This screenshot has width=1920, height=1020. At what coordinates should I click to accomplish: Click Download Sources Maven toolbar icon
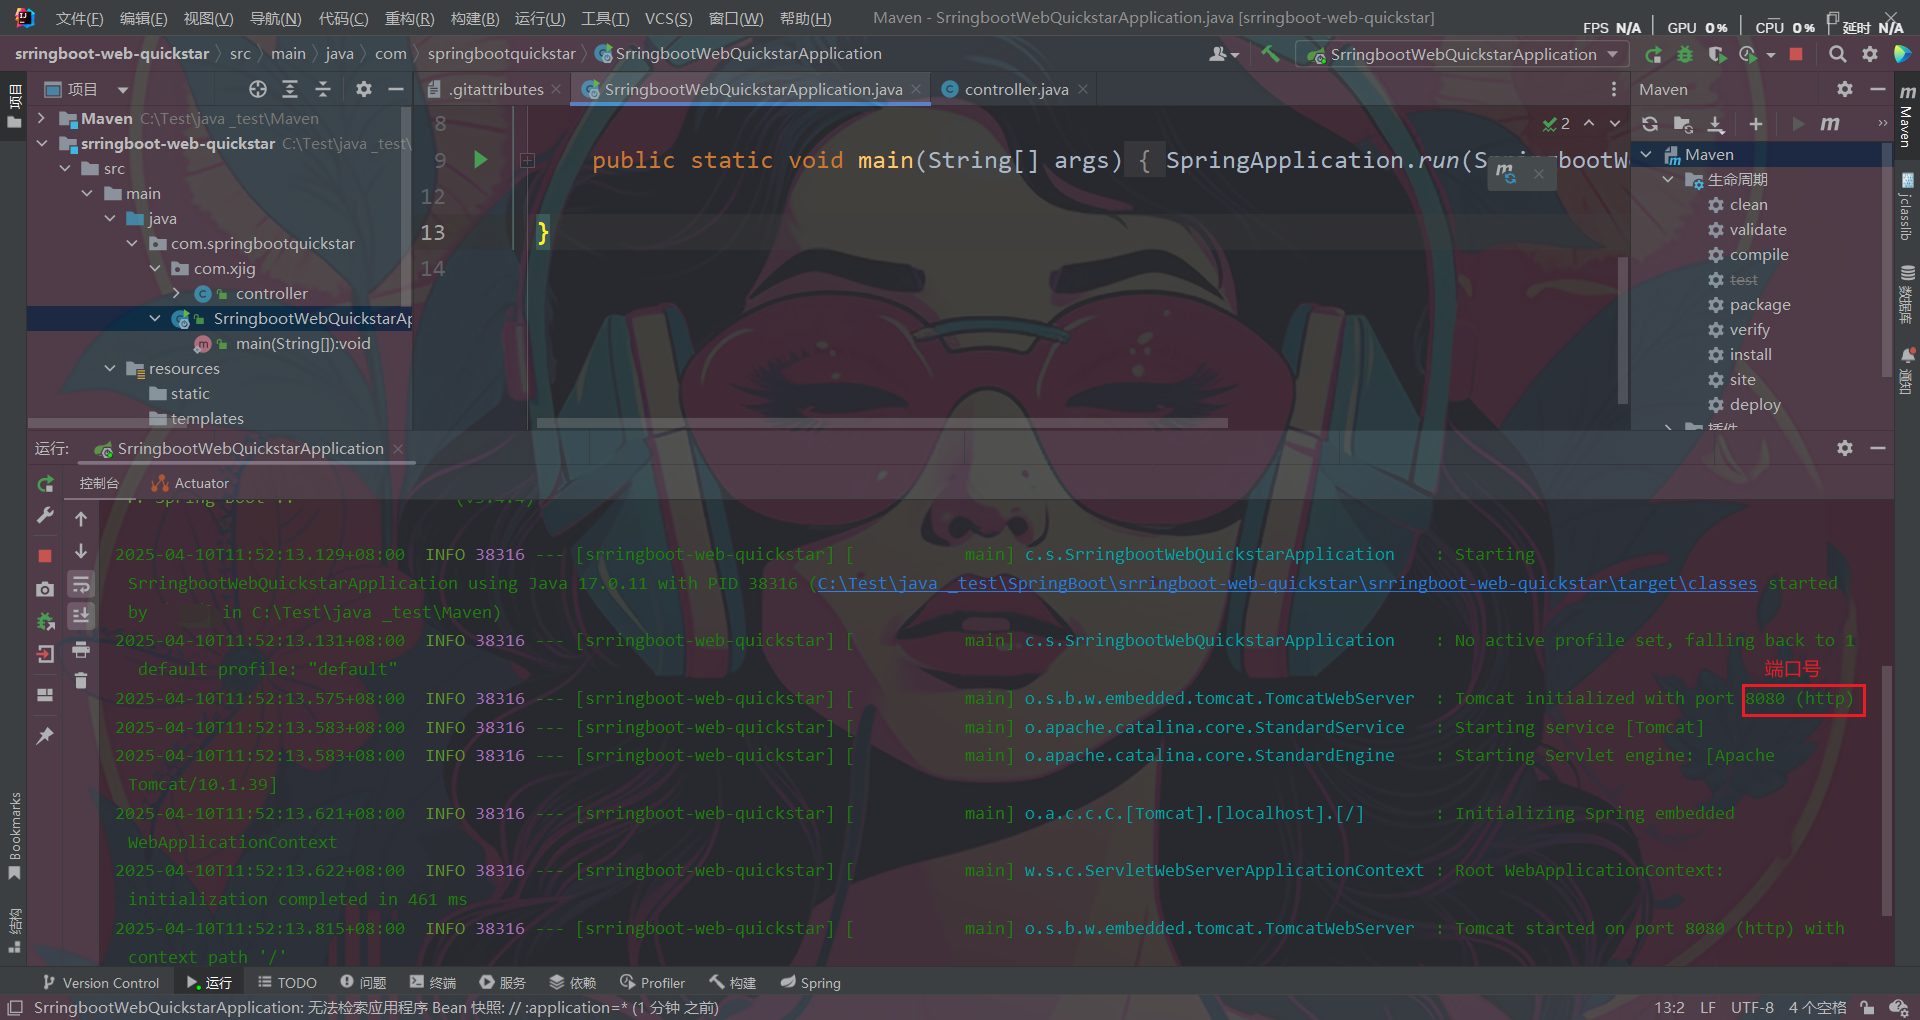(1716, 124)
